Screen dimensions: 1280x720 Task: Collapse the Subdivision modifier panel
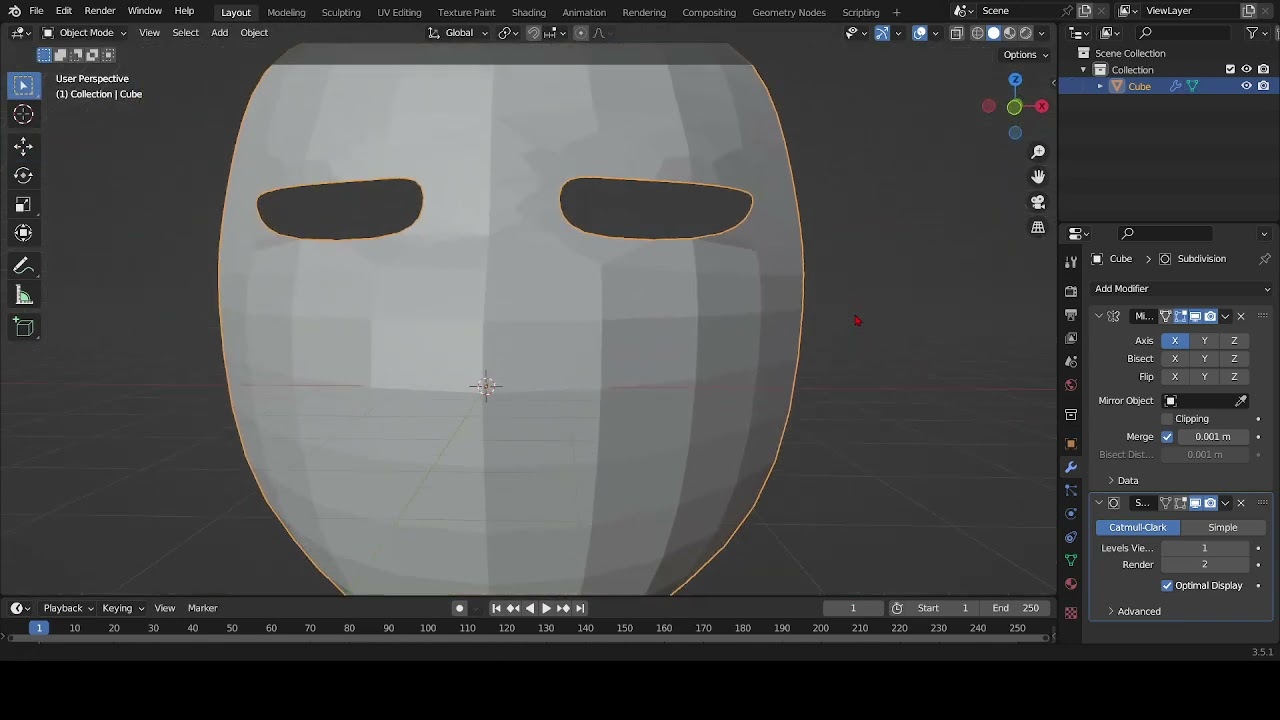click(1099, 503)
